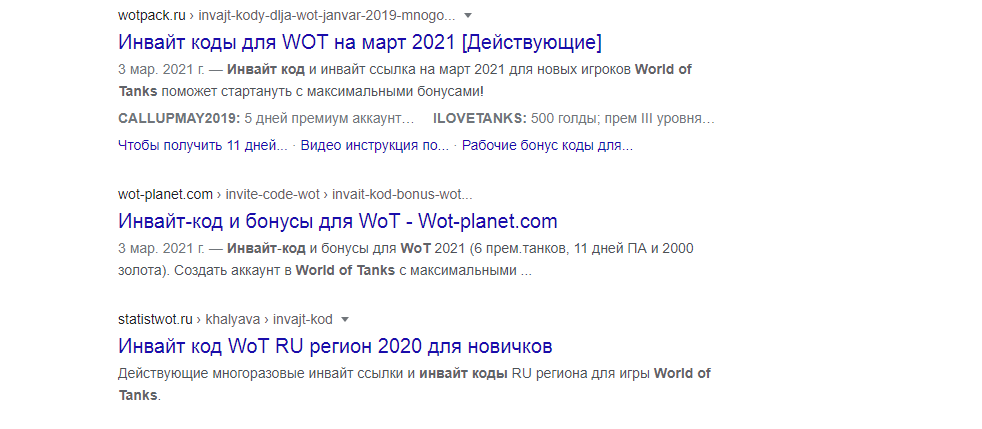The height and width of the screenshot is (429, 982).
Task: Open 'Инвайт-код и бонусы для WoT - Wot-planet.com' result
Action: (x=338, y=221)
